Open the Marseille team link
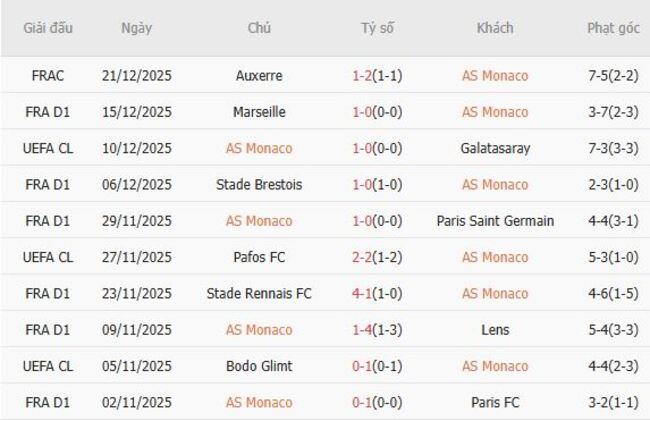Viewport: 650px width, 421px height. [x=259, y=112]
